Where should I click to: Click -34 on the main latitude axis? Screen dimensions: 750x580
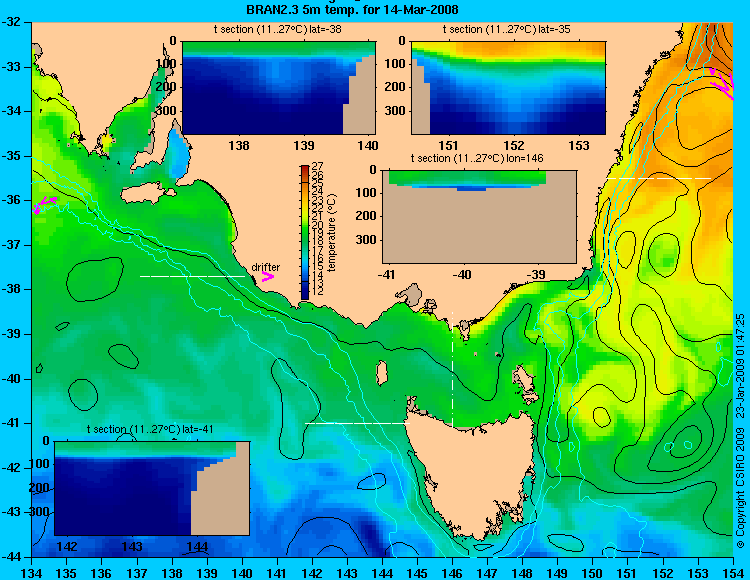(11, 111)
